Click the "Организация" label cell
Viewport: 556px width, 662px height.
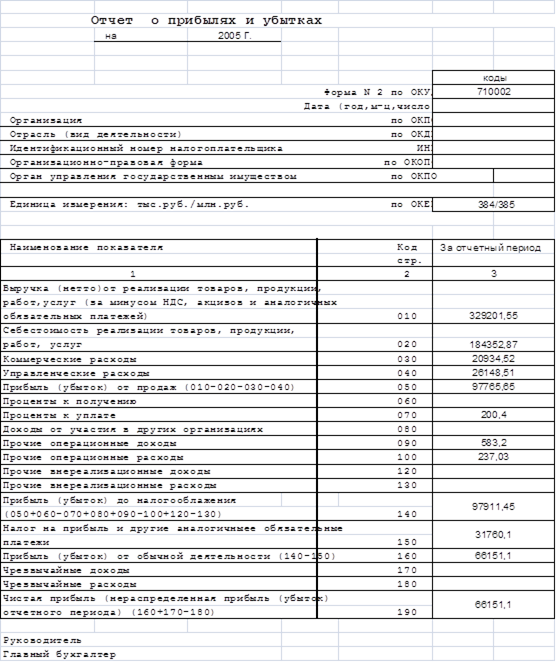pos(46,120)
